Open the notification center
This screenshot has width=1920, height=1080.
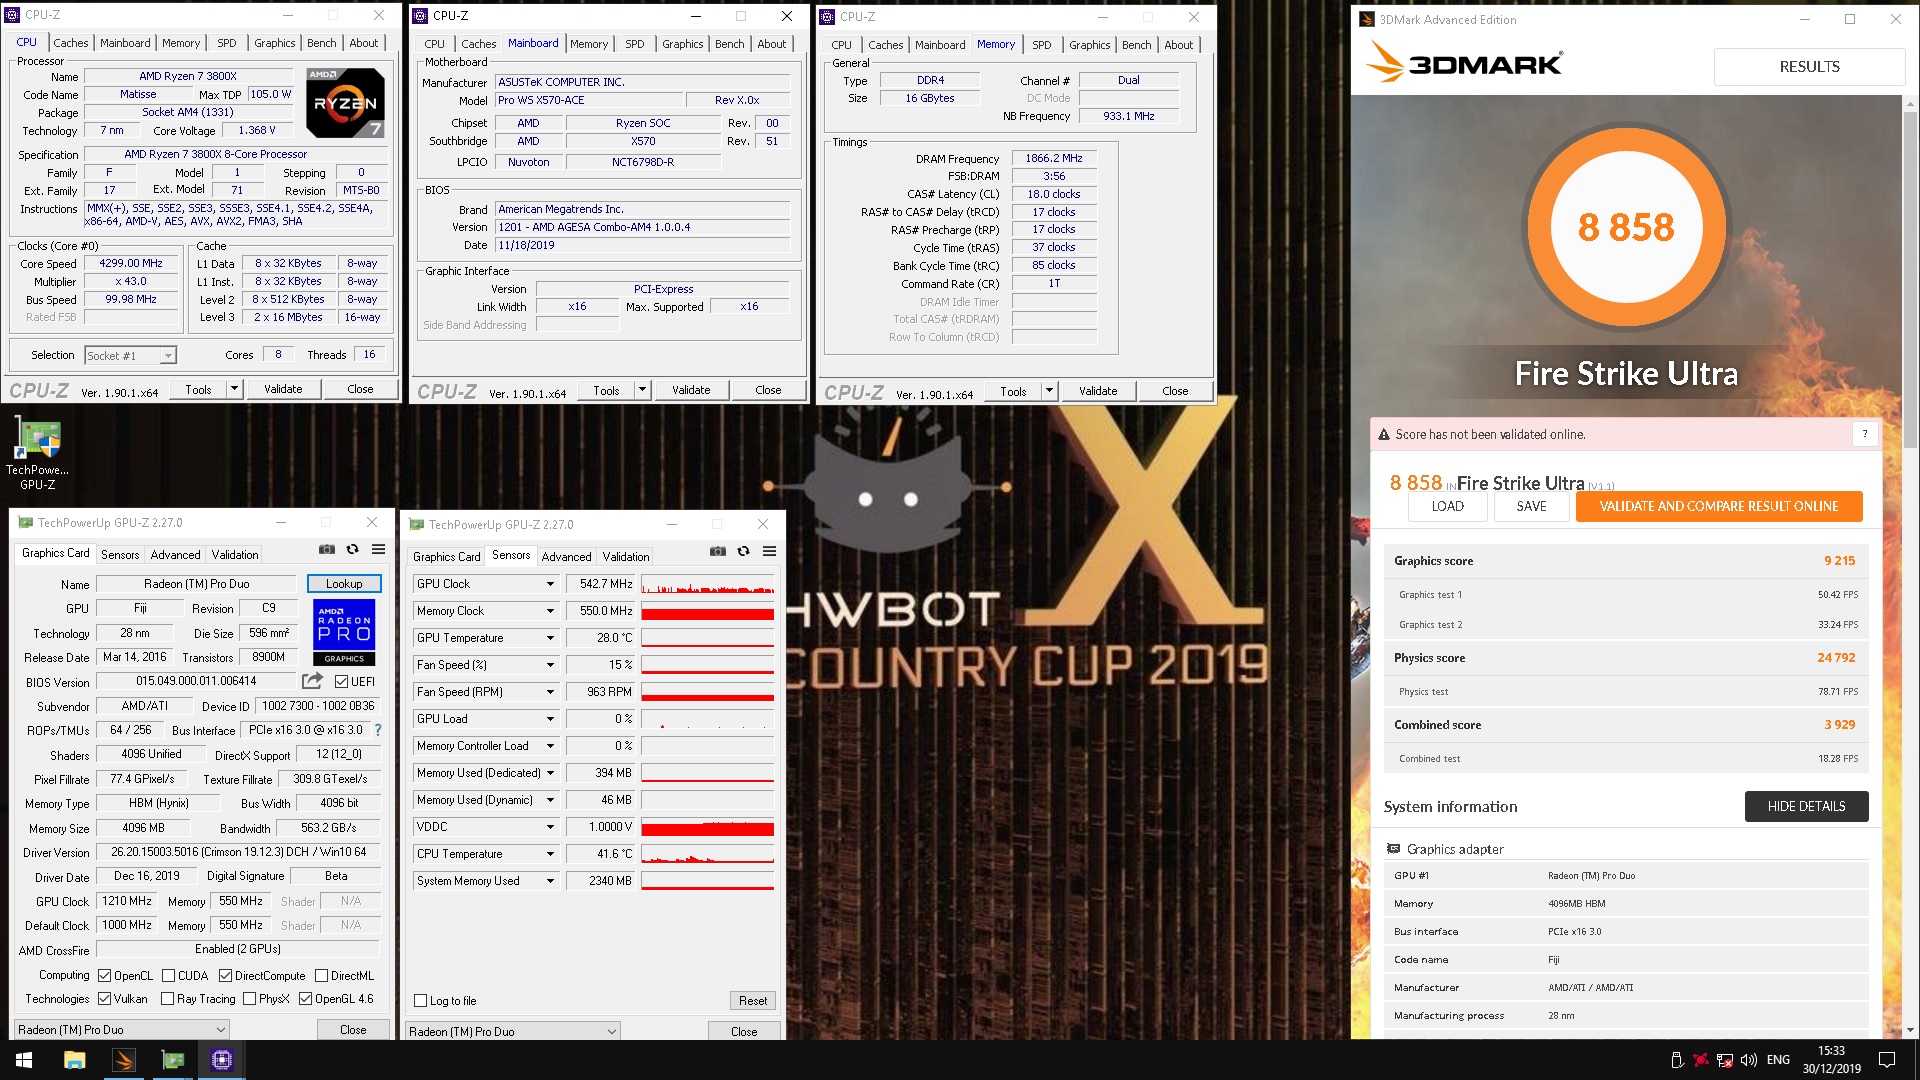click(x=1887, y=1060)
